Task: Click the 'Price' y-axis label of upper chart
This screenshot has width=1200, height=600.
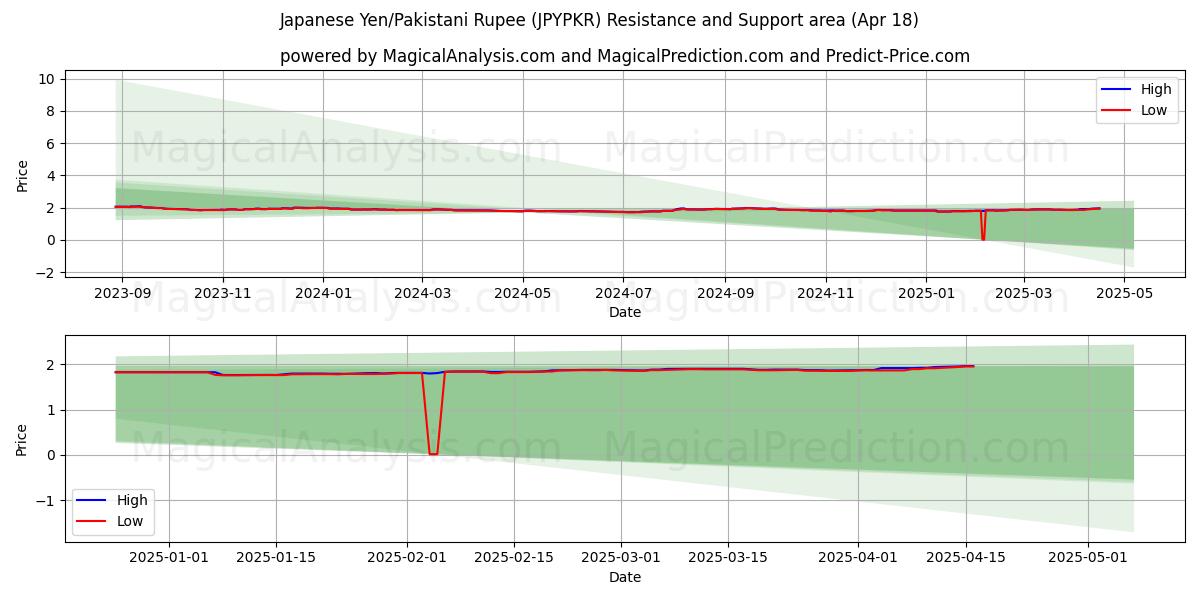Action: (22, 175)
